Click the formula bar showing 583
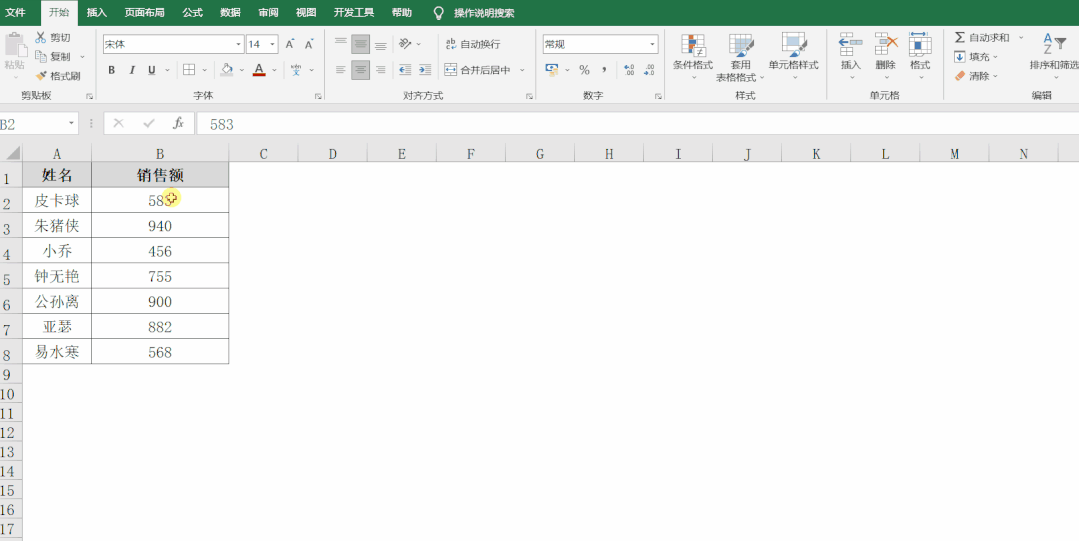 coord(637,124)
